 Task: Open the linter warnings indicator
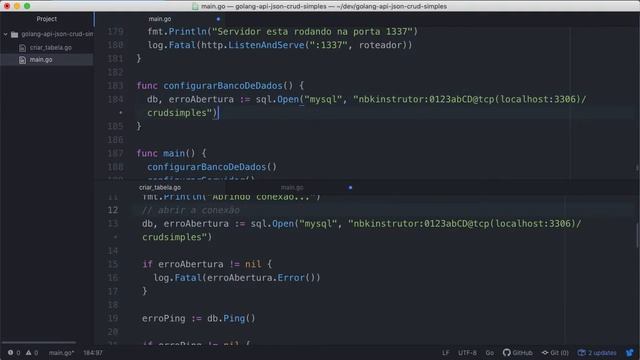32,353
